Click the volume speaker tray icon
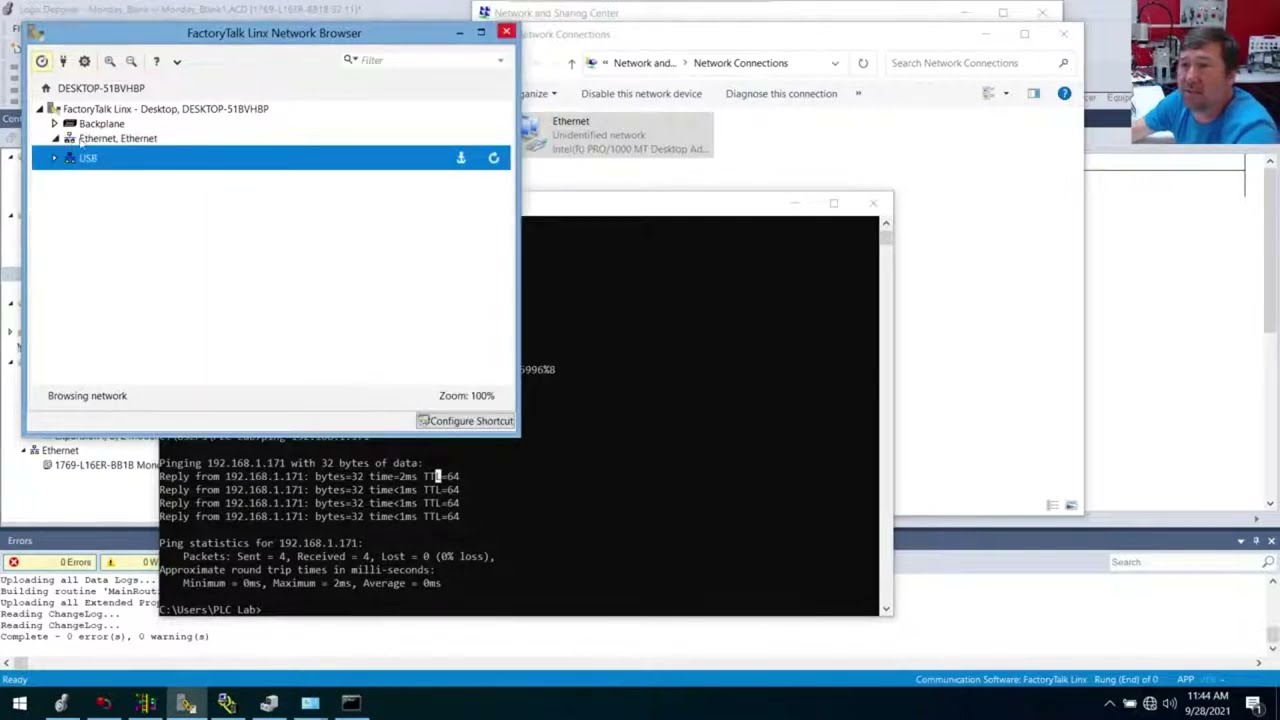Viewport: 1280px width, 720px height. (1170, 704)
